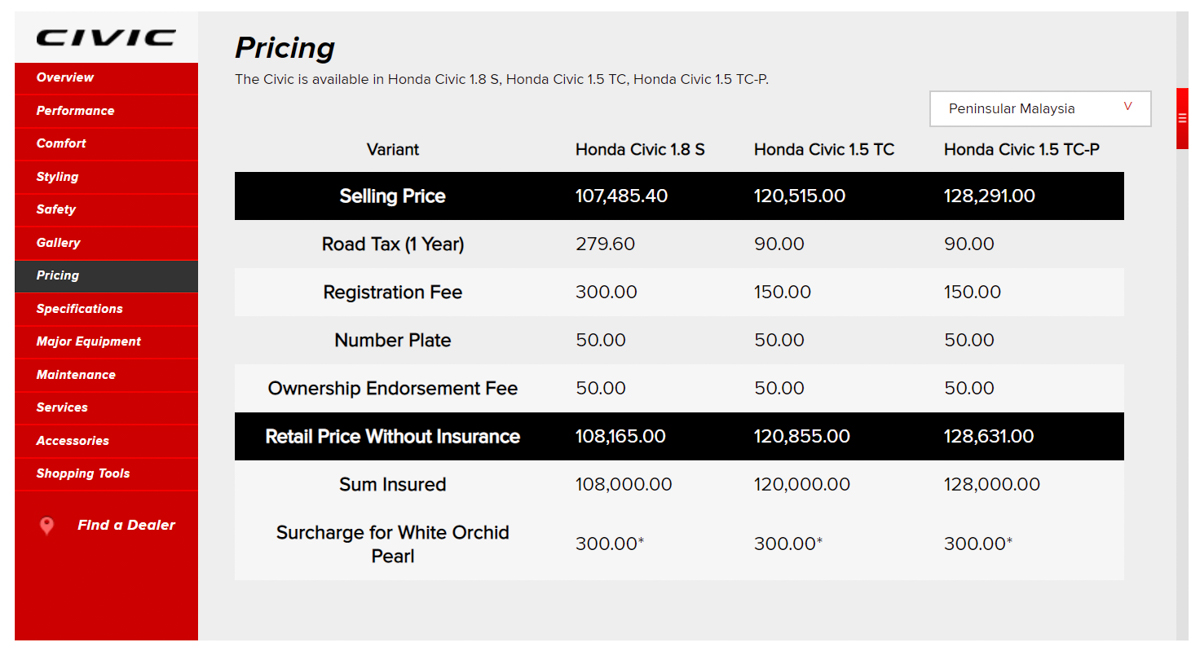Click the Civic logo

pyautogui.click(x=106, y=38)
